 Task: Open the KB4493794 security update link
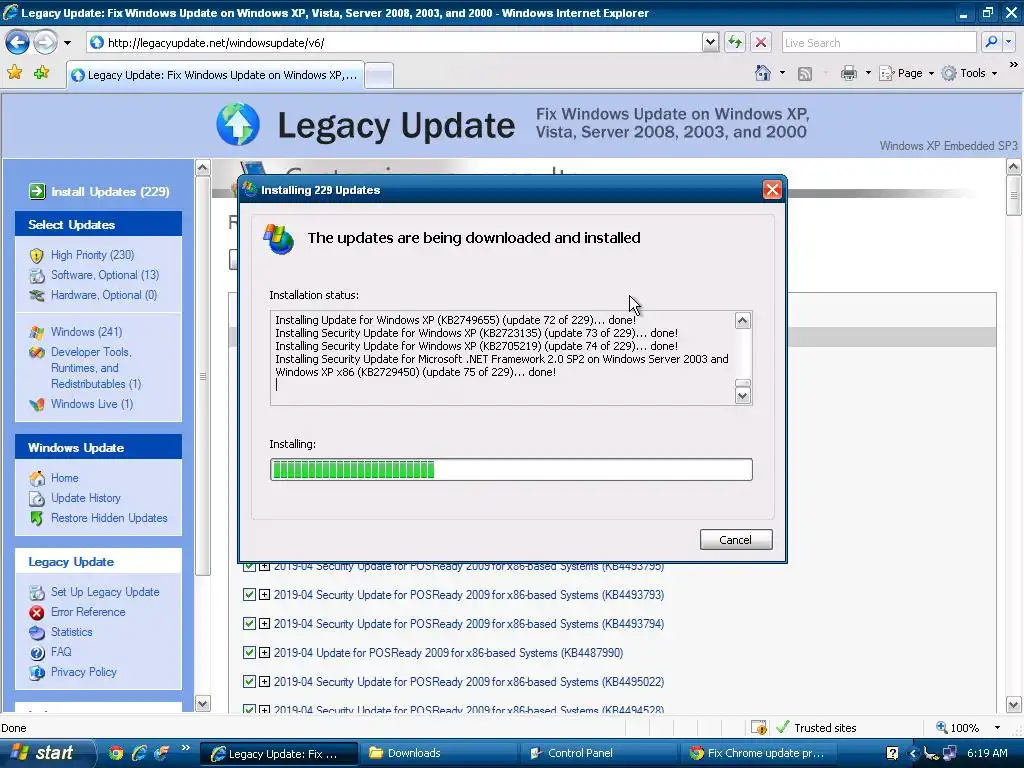[469, 624]
